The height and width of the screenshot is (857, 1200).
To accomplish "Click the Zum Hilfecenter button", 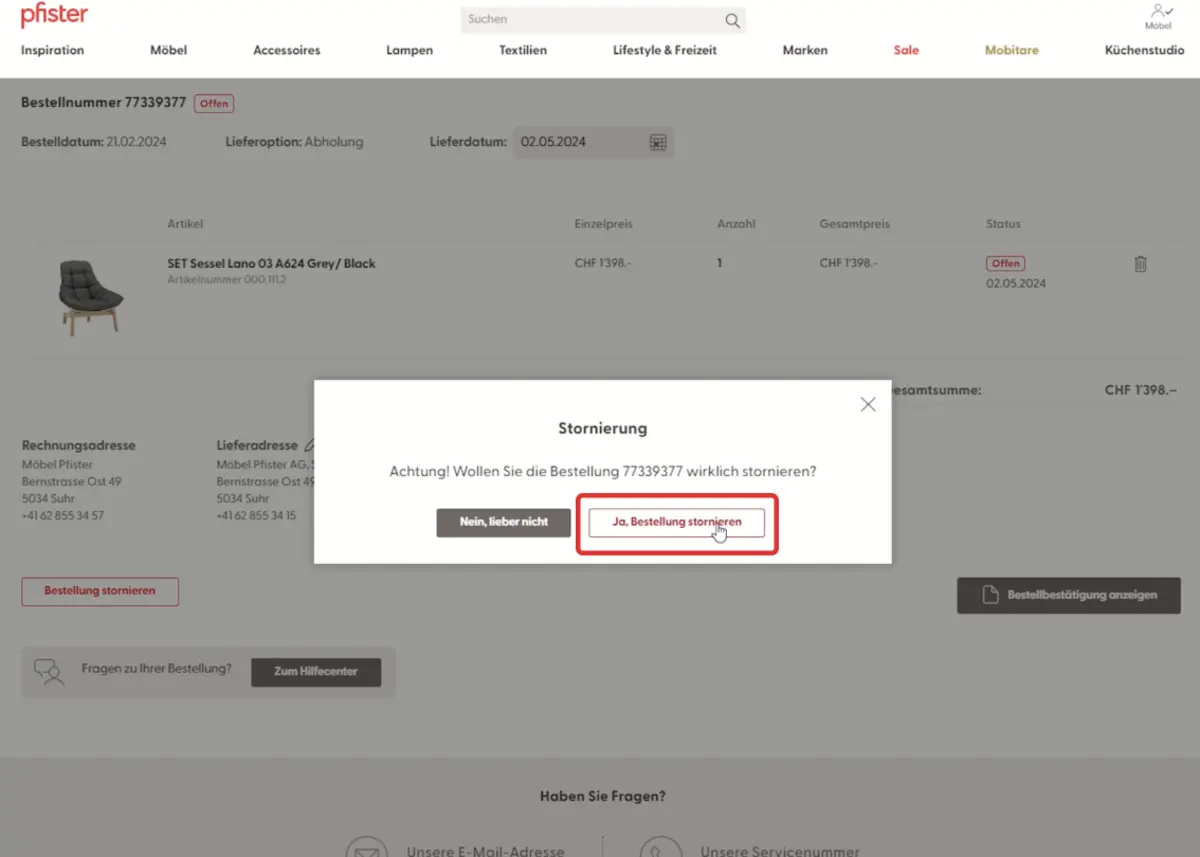I will [x=316, y=671].
